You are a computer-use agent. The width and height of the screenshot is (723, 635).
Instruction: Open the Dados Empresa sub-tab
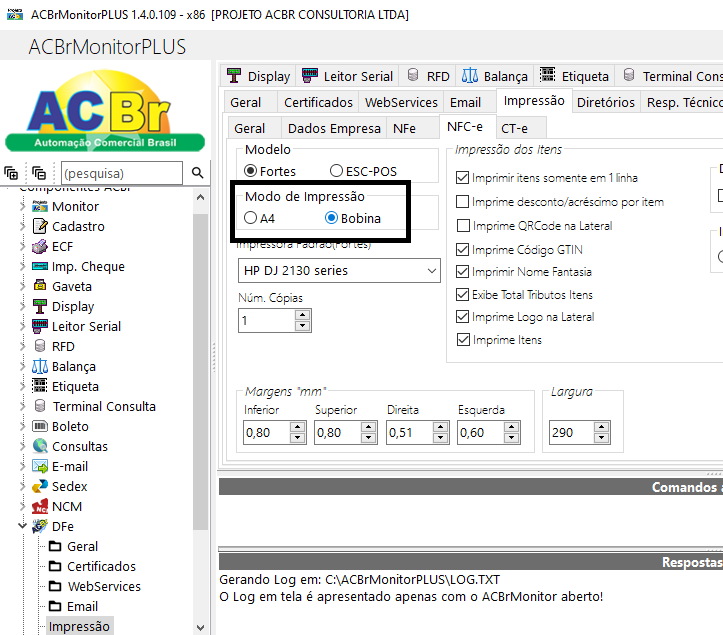point(334,128)
